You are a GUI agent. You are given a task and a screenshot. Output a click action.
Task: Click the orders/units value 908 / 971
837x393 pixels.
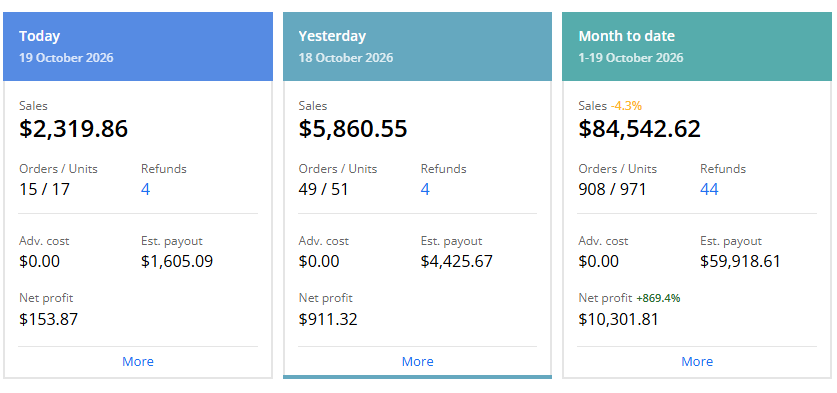(x=612, y=189)
